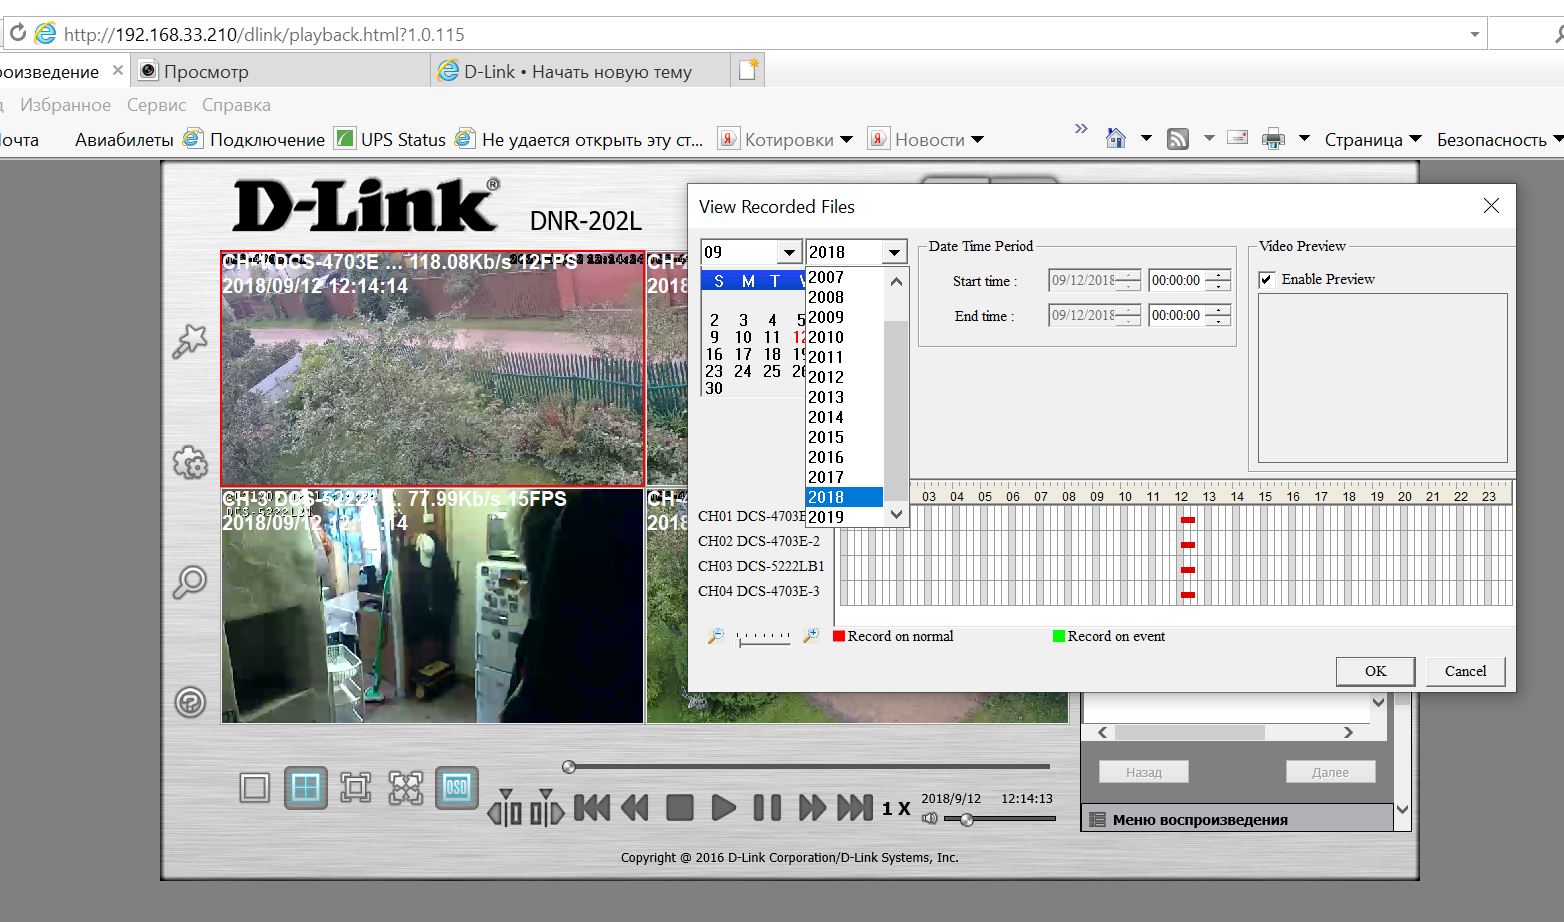Adjust the playback volume slider
Image resolution: width=1564 pixels, height=922 pixels.
click(x=966, y=820)
